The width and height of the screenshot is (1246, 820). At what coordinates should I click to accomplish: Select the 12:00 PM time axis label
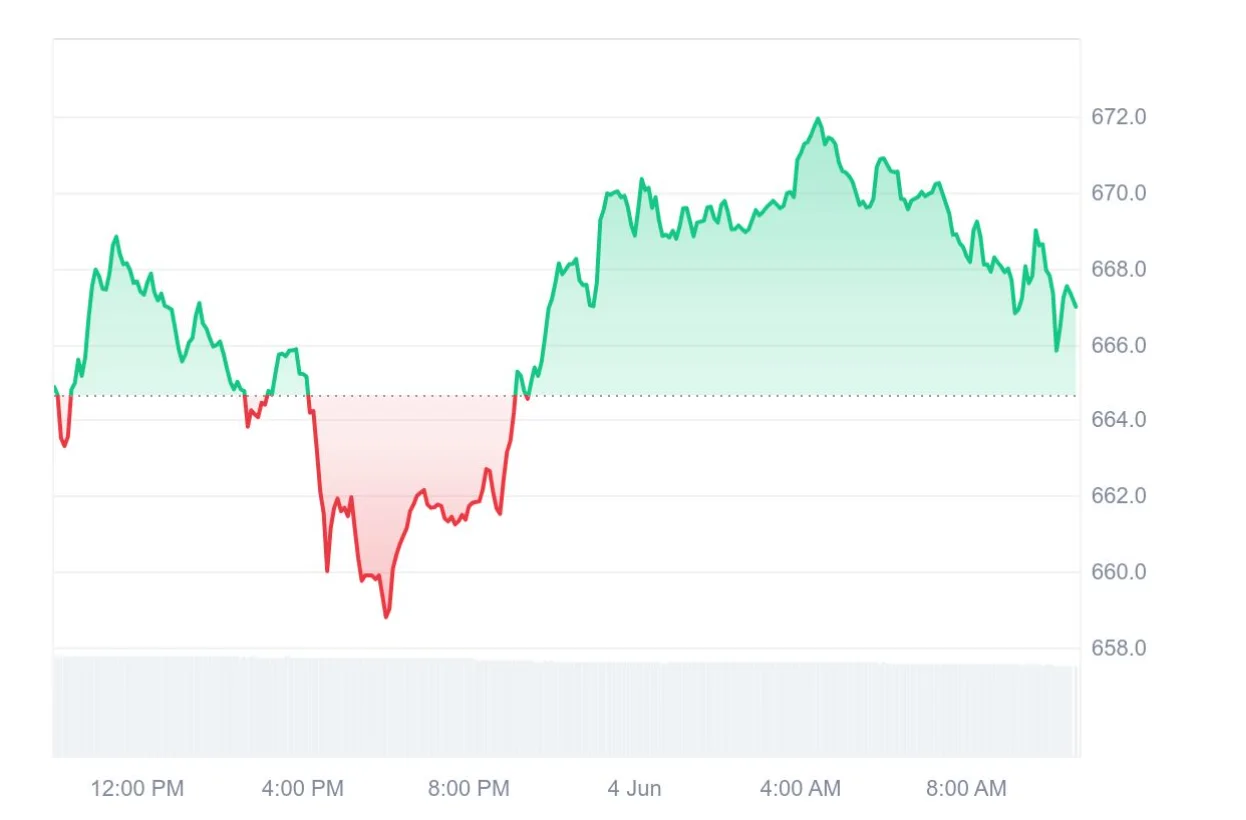(x=137, y=788)
